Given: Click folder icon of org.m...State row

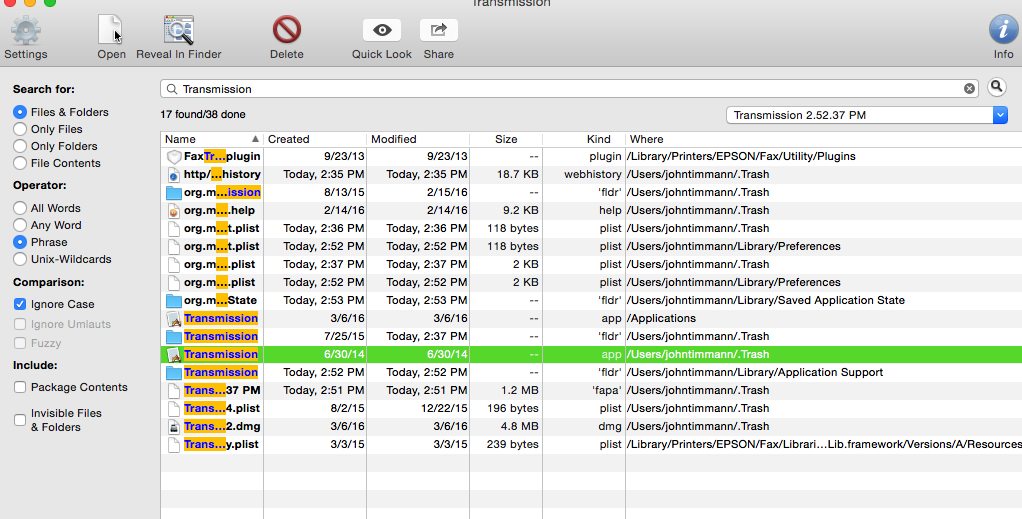Looking at the screenshot, I should 173,301.
